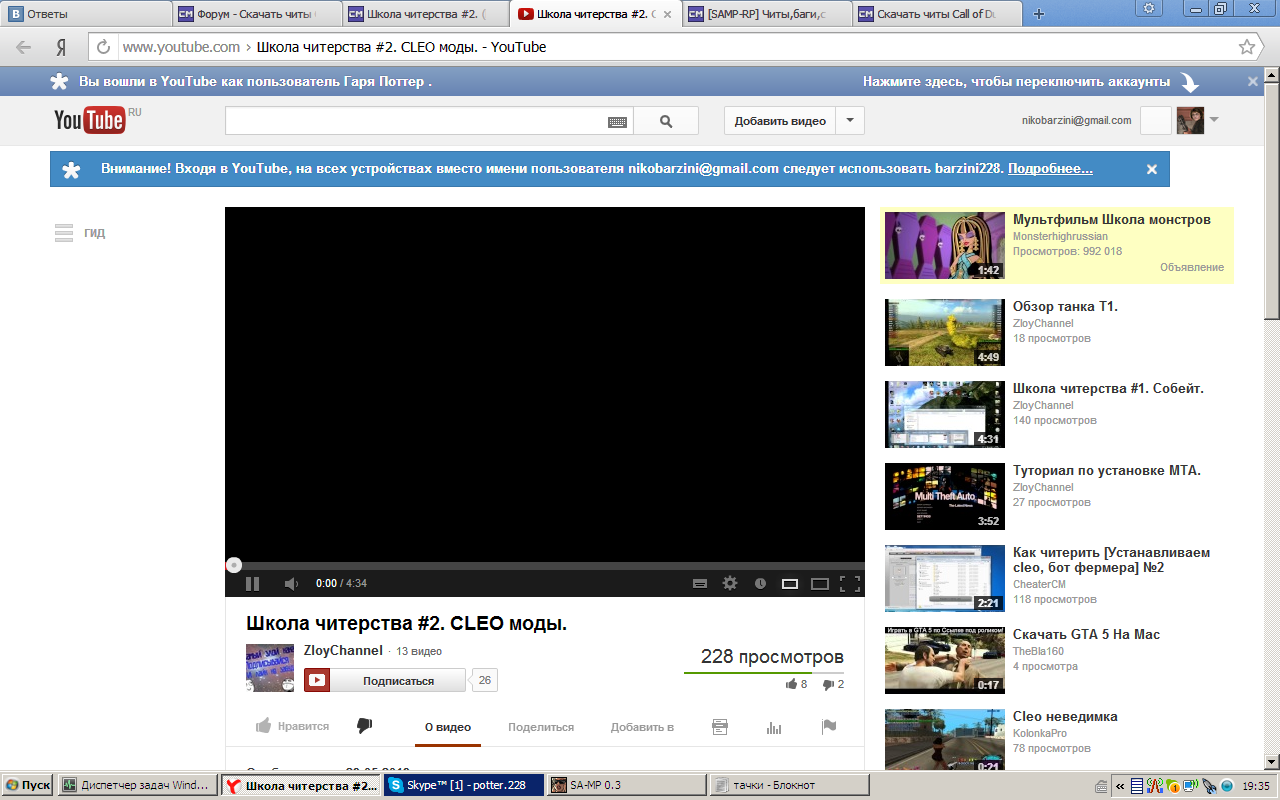Open the player settings gear

click(730, 584)
